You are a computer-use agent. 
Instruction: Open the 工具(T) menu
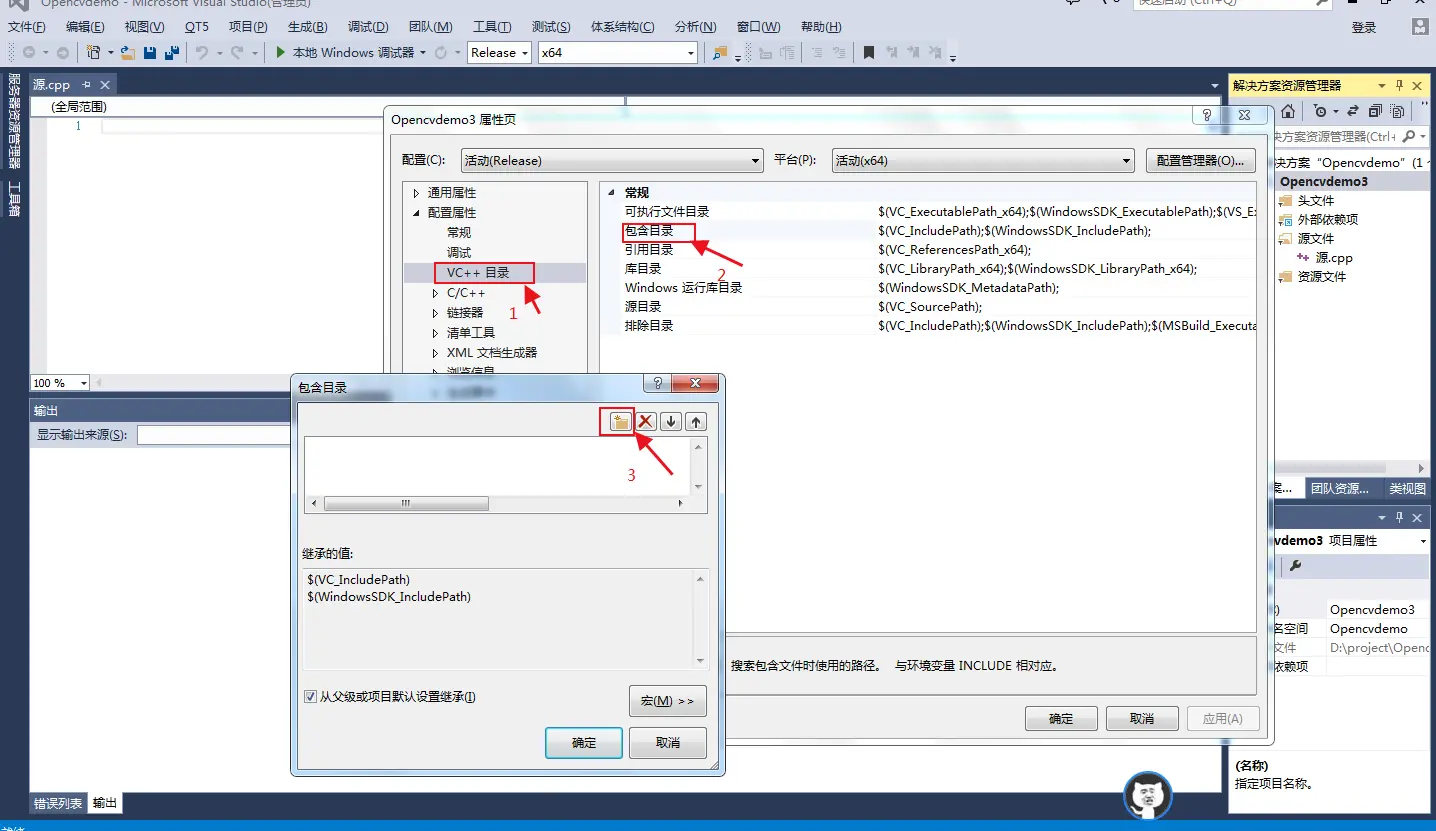pos(492,27)
